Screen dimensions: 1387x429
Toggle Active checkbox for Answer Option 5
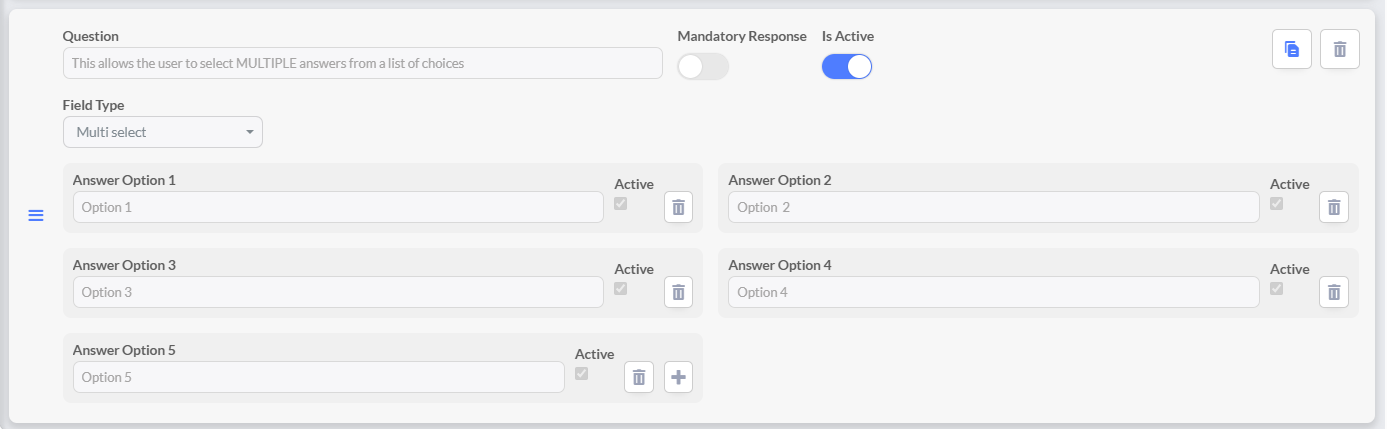point(582,373)
